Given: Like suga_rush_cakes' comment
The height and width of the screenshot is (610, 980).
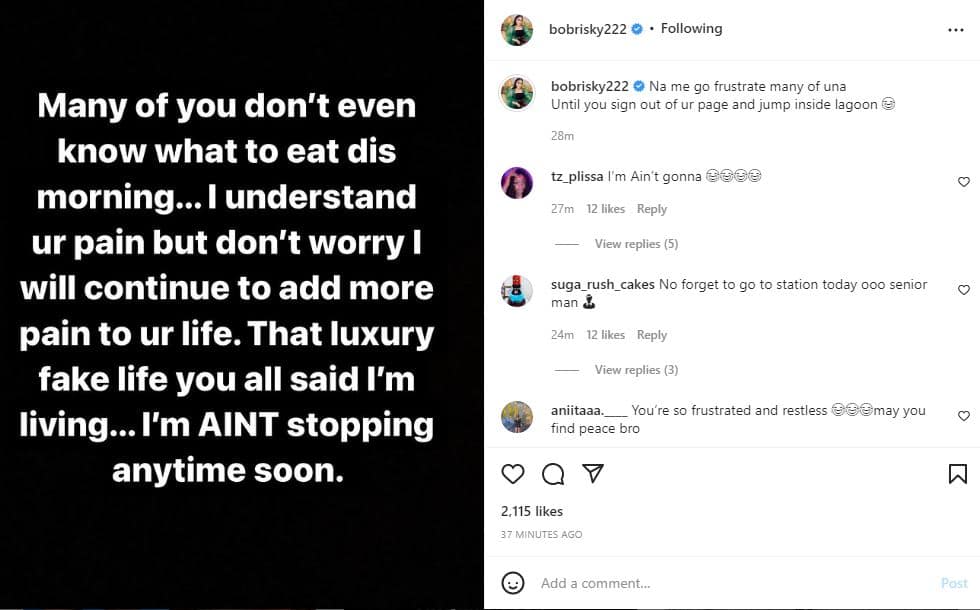Looking at the screenshot, I should (964, 290).
